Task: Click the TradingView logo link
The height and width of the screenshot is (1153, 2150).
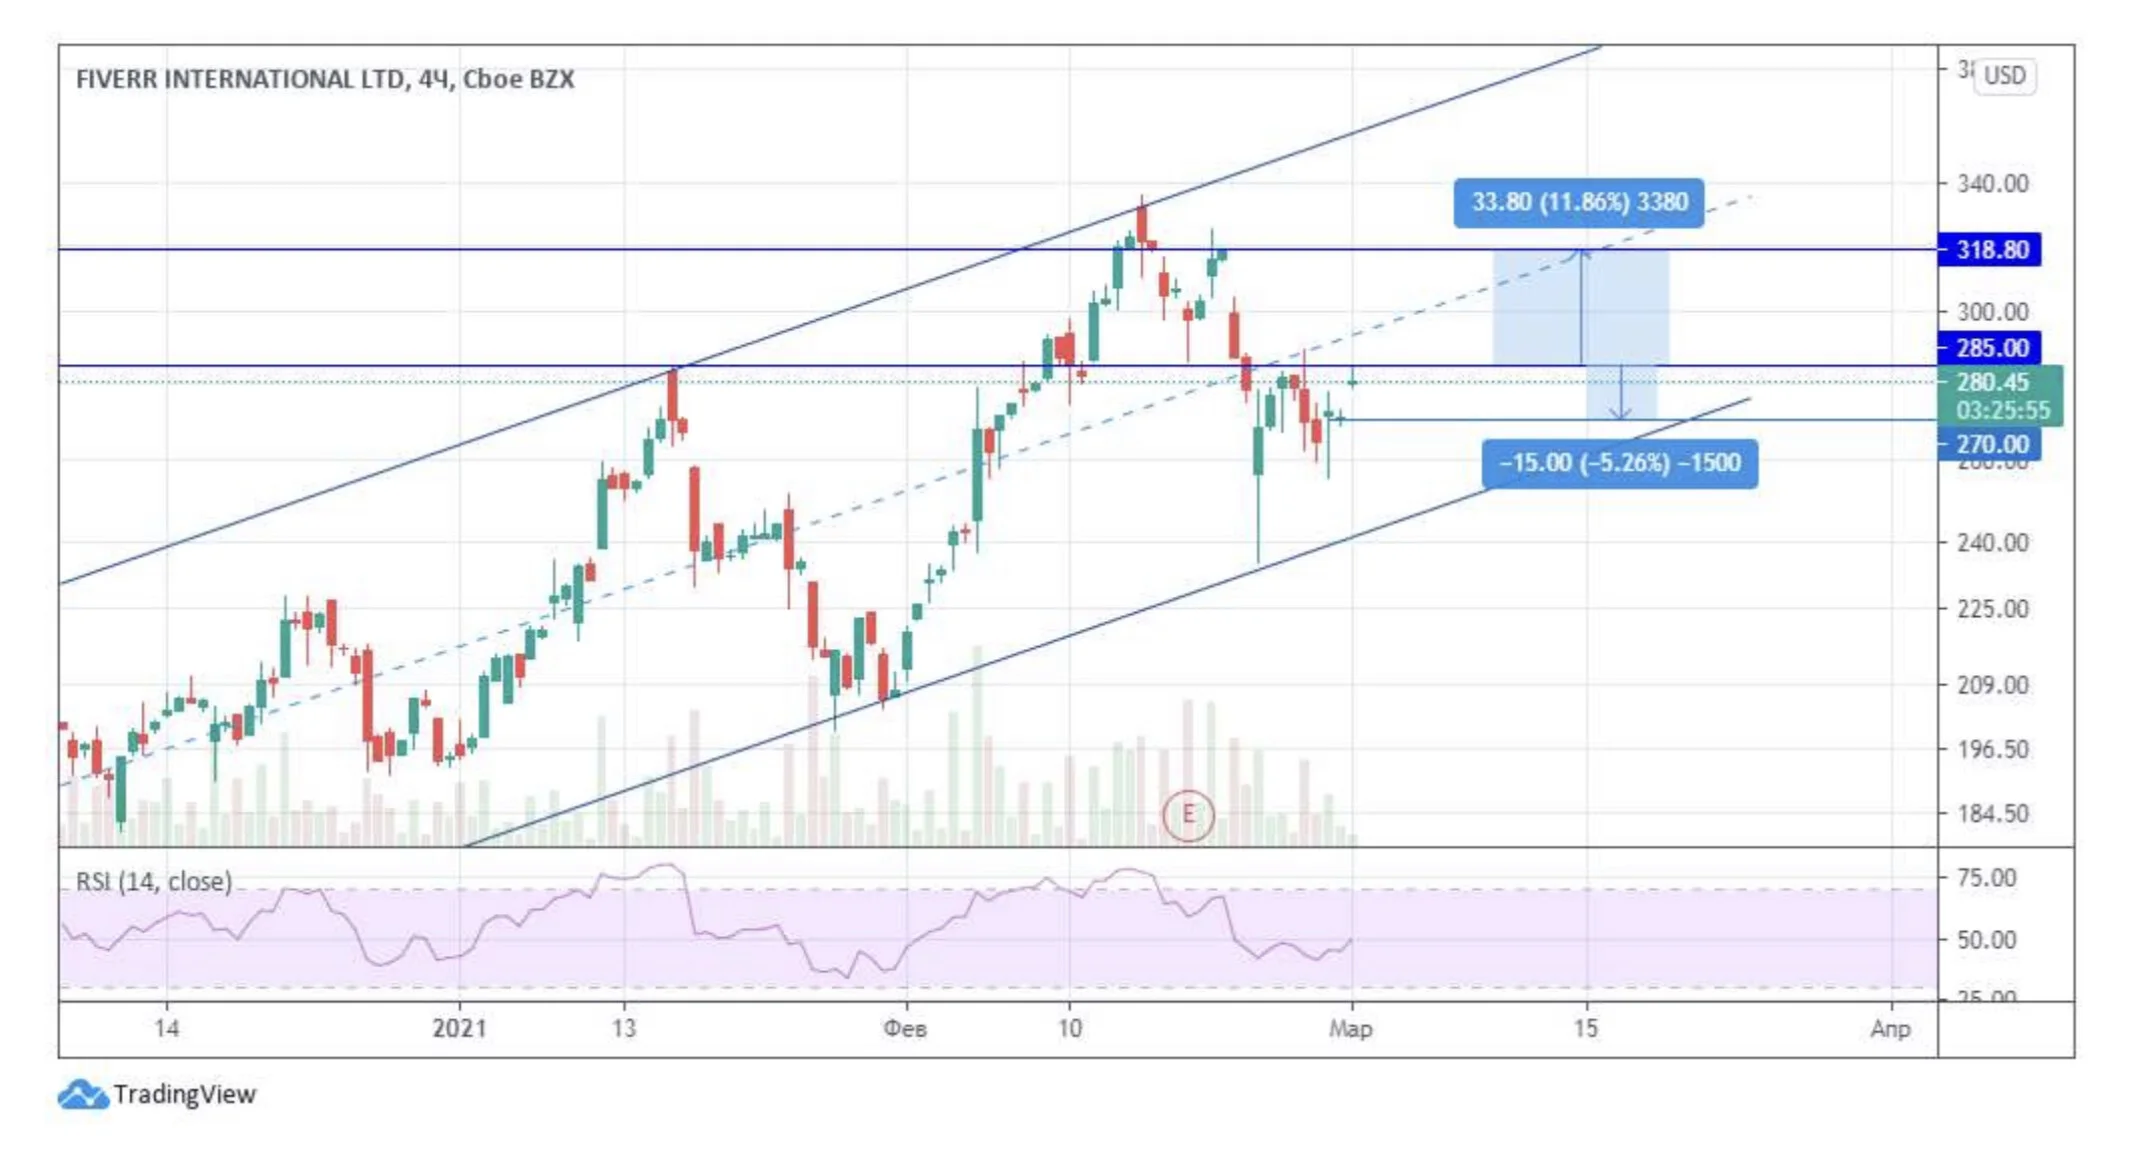Action: pyautogui.click(x=157, y=1094)
